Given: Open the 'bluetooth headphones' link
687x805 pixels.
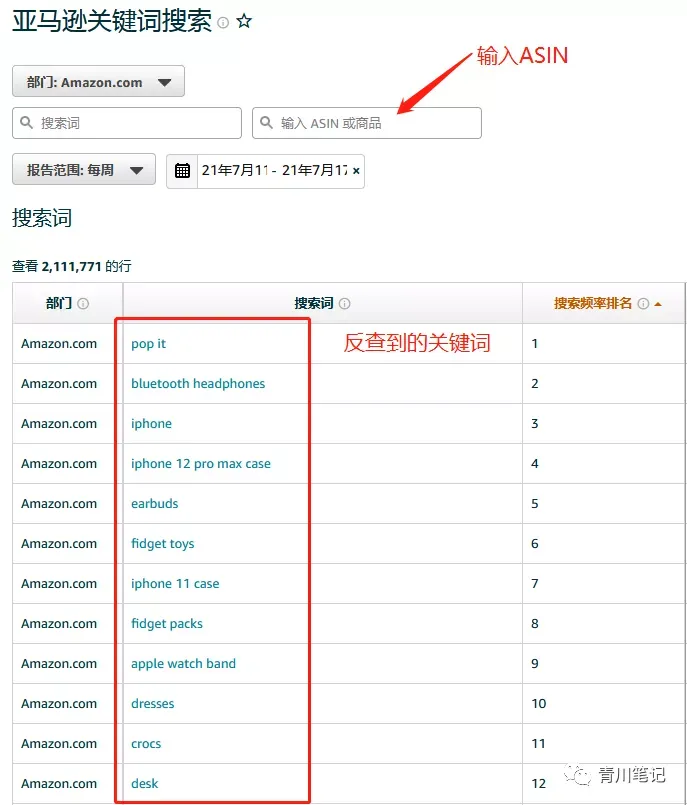Looking at the screenshot, I should (198, 384).
